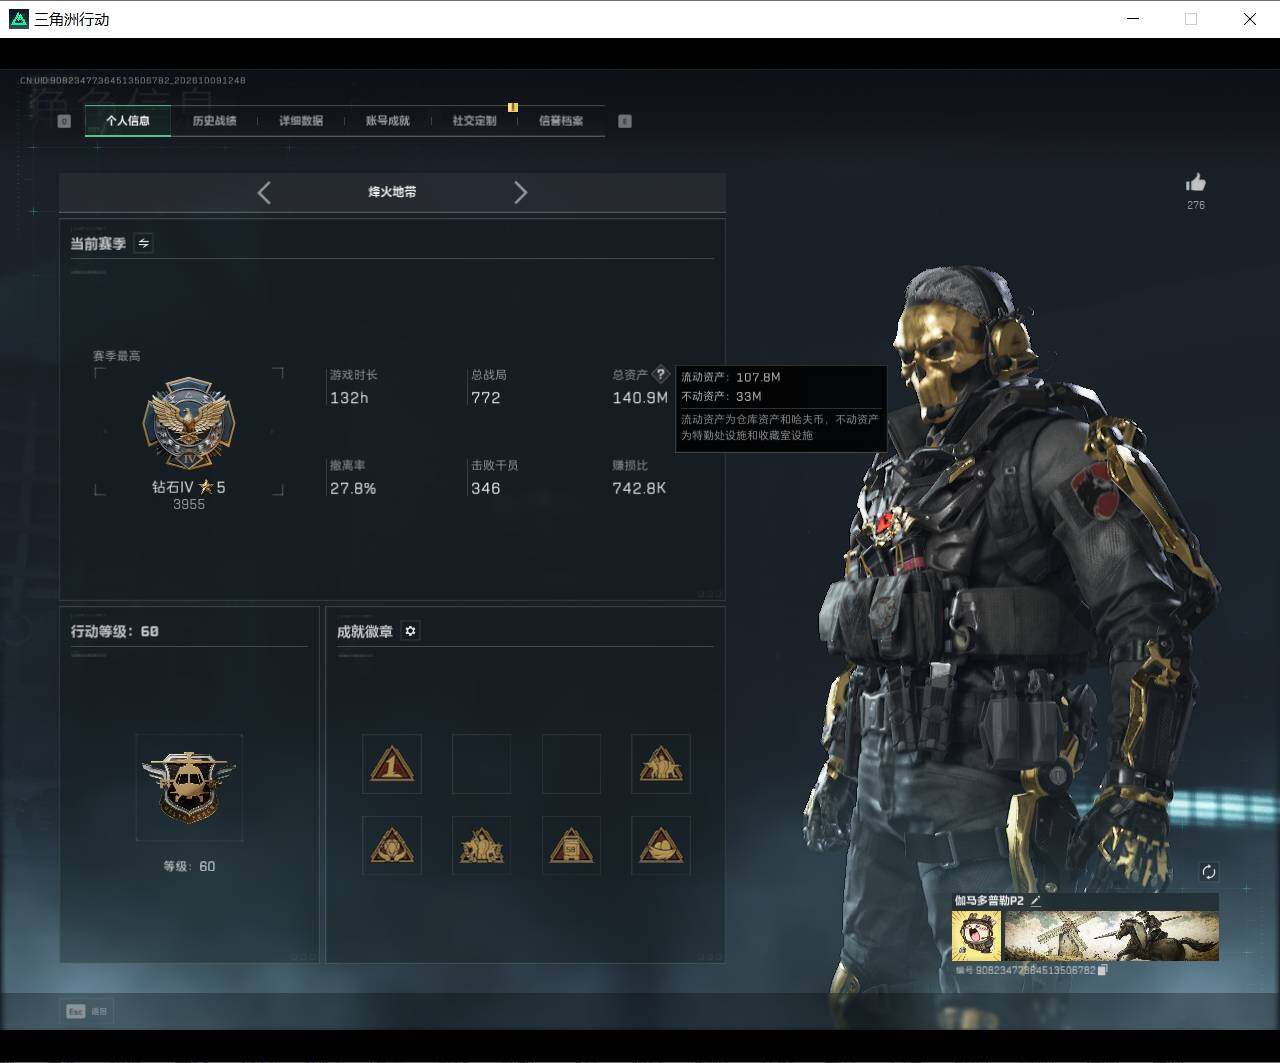Image resolution: width=1280 pixels, height=1063 pixels.
Task: Click the bottom-row third achievement badge
Action: [571, 846]
